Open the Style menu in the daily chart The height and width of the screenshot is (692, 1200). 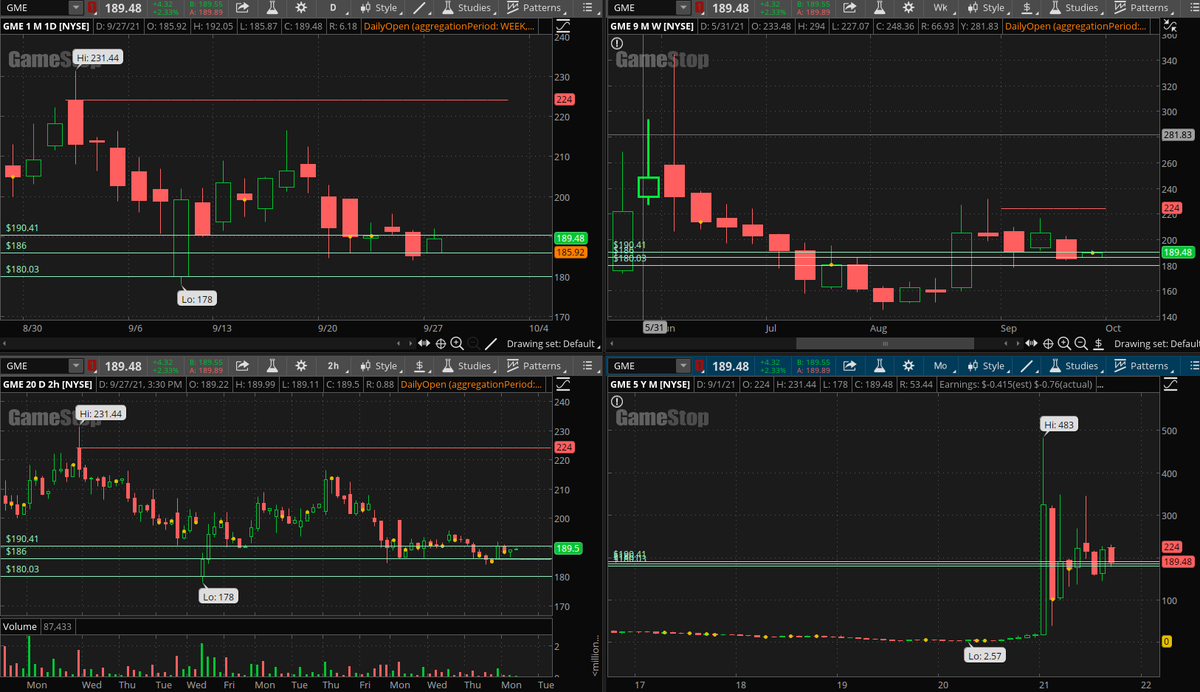(378, 8)
